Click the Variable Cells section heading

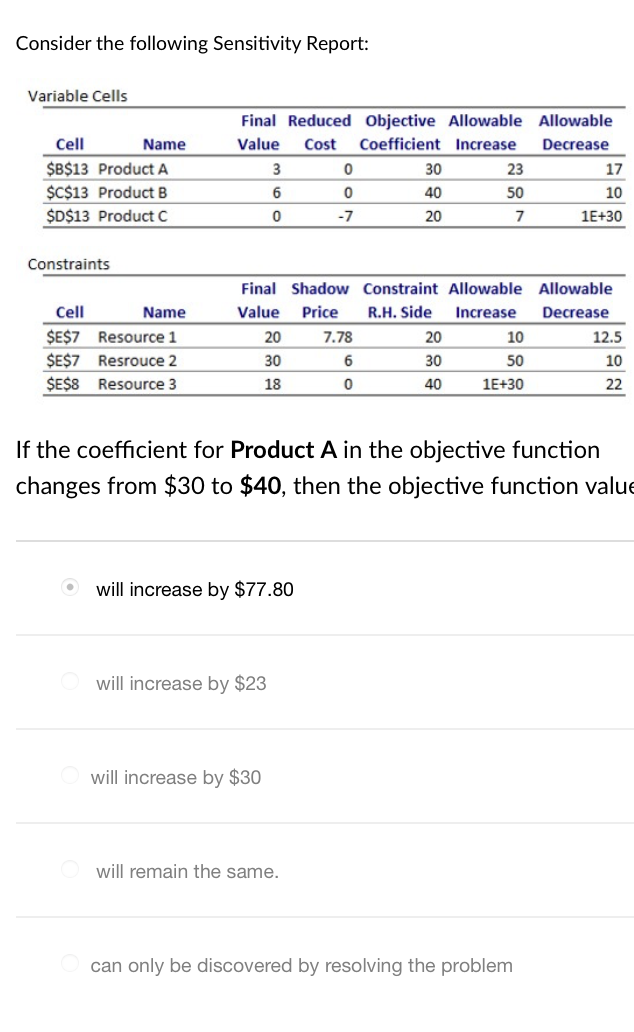[x=77, y=96]
